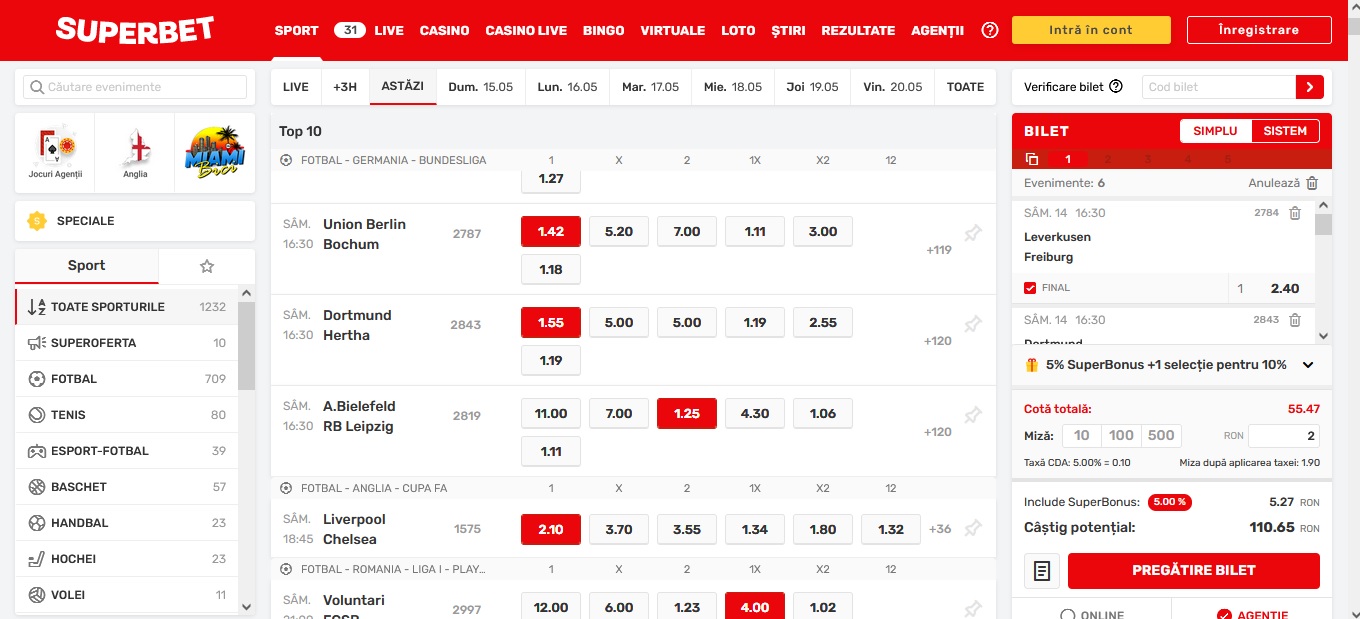1360x619 pixels.
Task: Click the copy ticket icon in bilet tabs
Action: coord(1032,159)
